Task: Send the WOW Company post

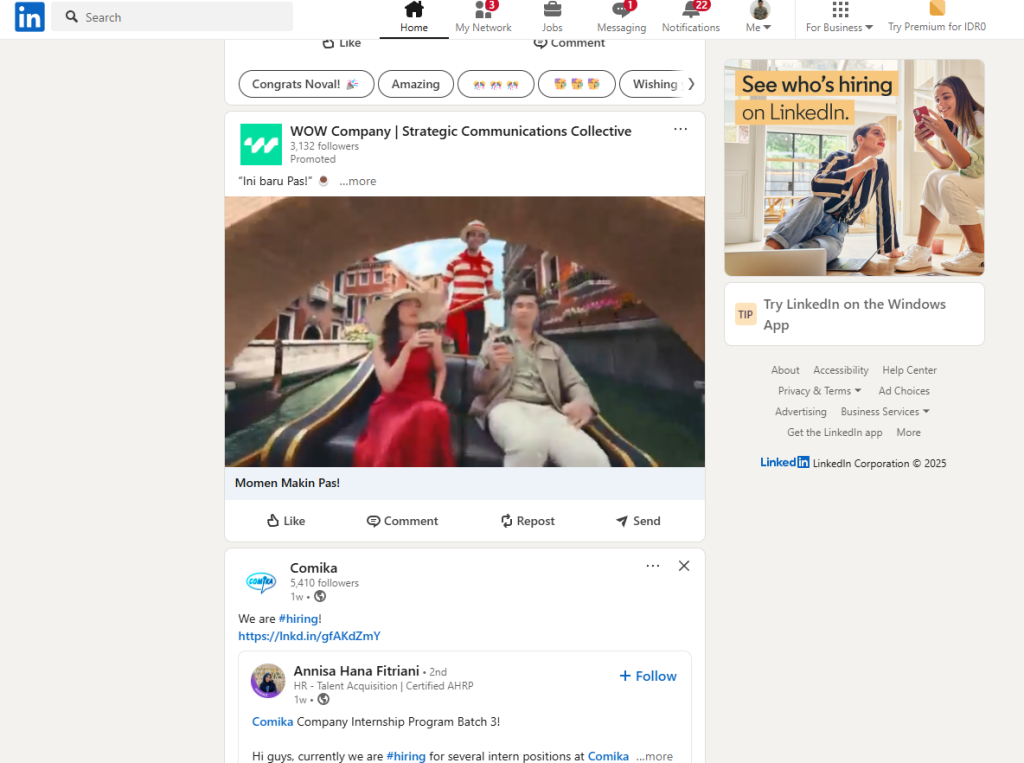Action: 638,521
